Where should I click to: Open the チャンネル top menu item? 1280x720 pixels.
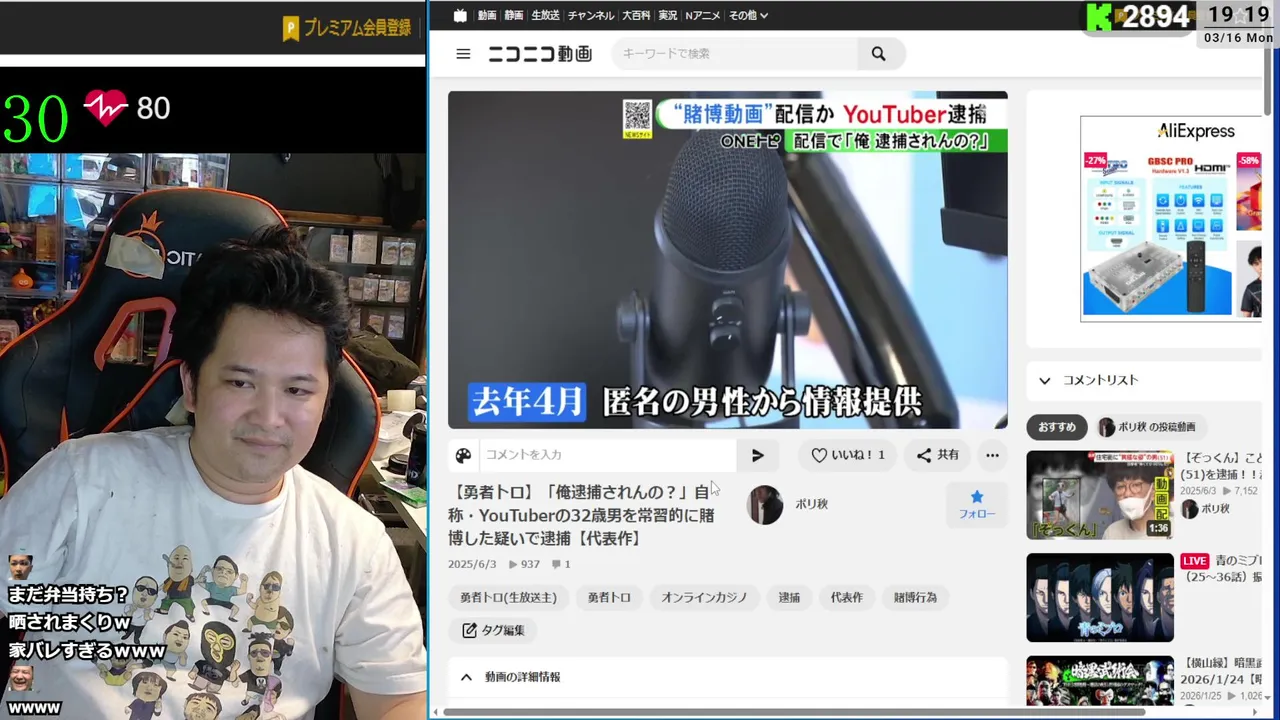pyautogui.click(x=591, y=15)
